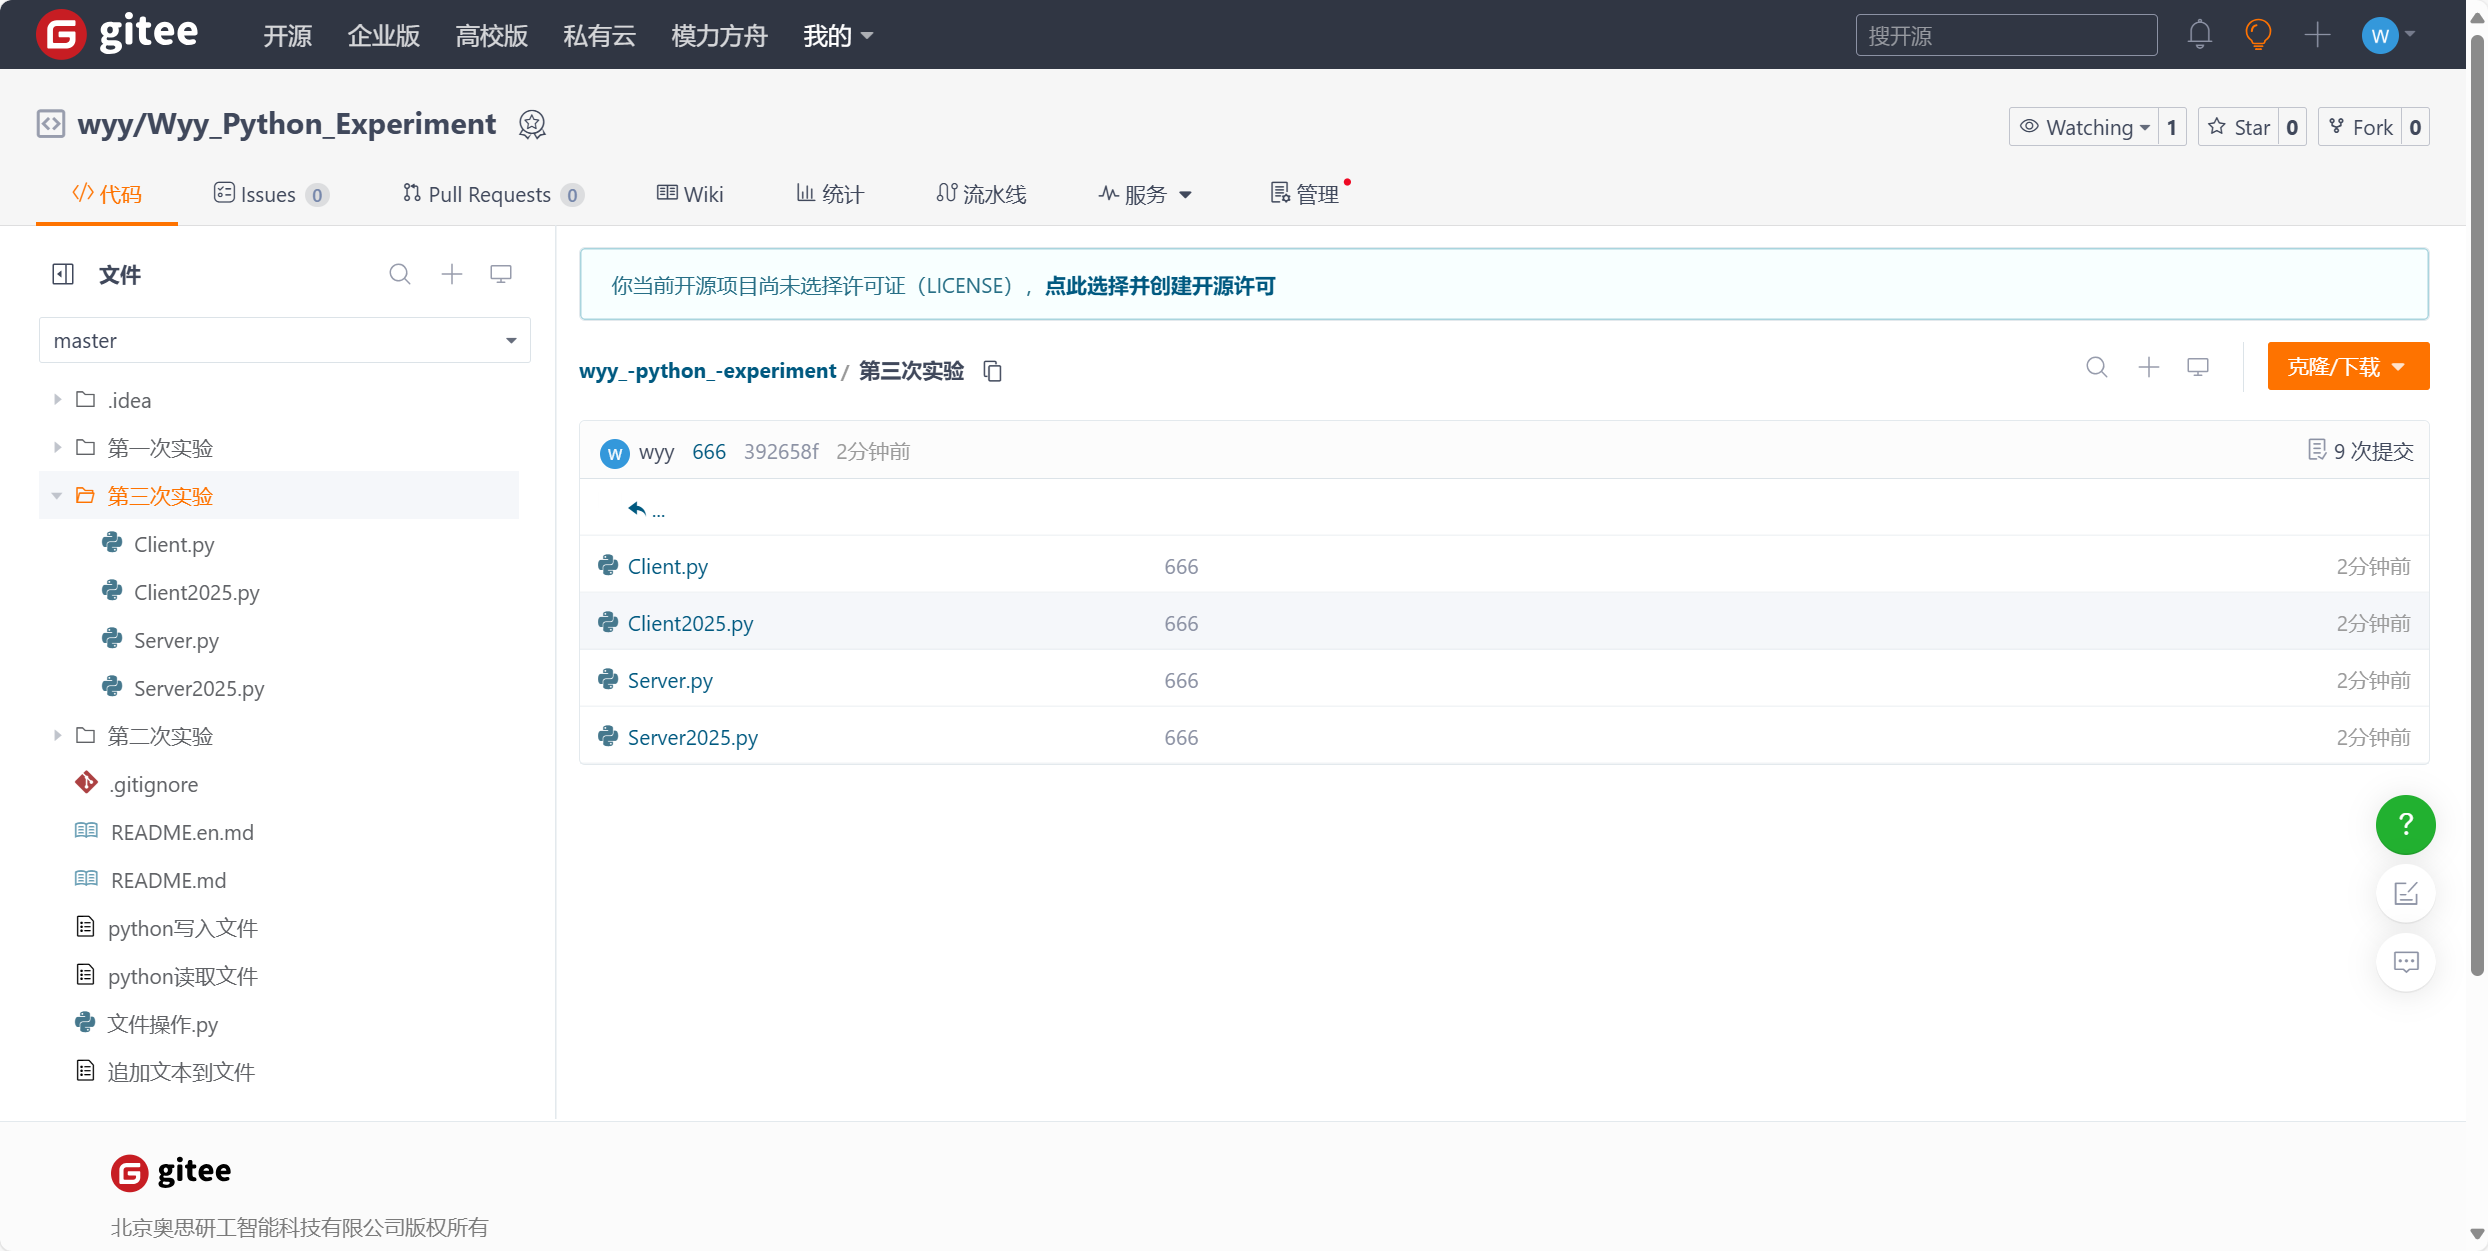Click the 搜开源 search input field
The width and height of the screenshot is (2488, 1251).
[x=2005, y=36]
